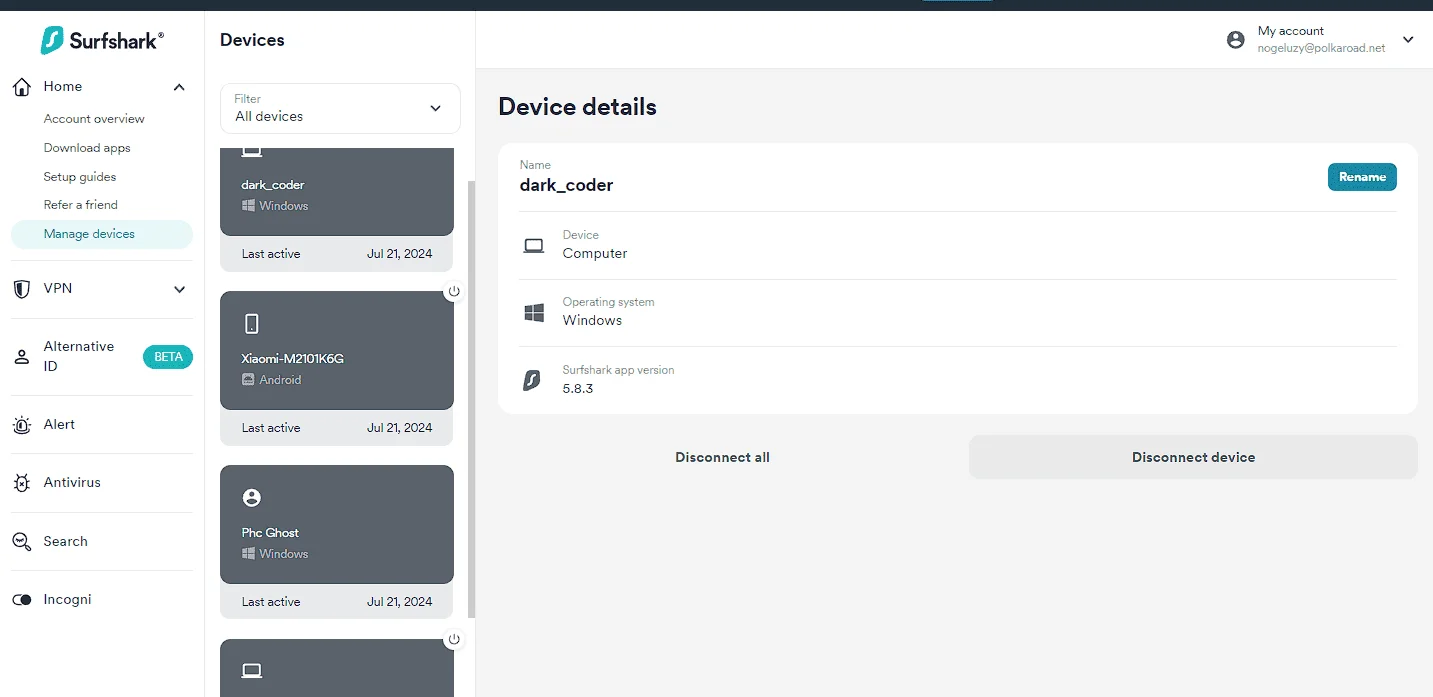Image resolution: width=1433 pixels, height=697 pixels.
Task: Click user icon on Phc Ghost card
Action: 252,498
